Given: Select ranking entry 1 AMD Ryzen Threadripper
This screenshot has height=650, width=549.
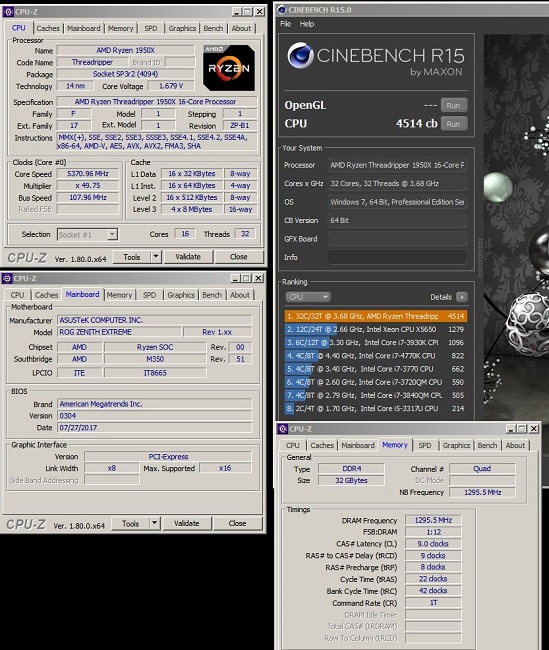Looking at the screenshot, I should coord(376,316).
